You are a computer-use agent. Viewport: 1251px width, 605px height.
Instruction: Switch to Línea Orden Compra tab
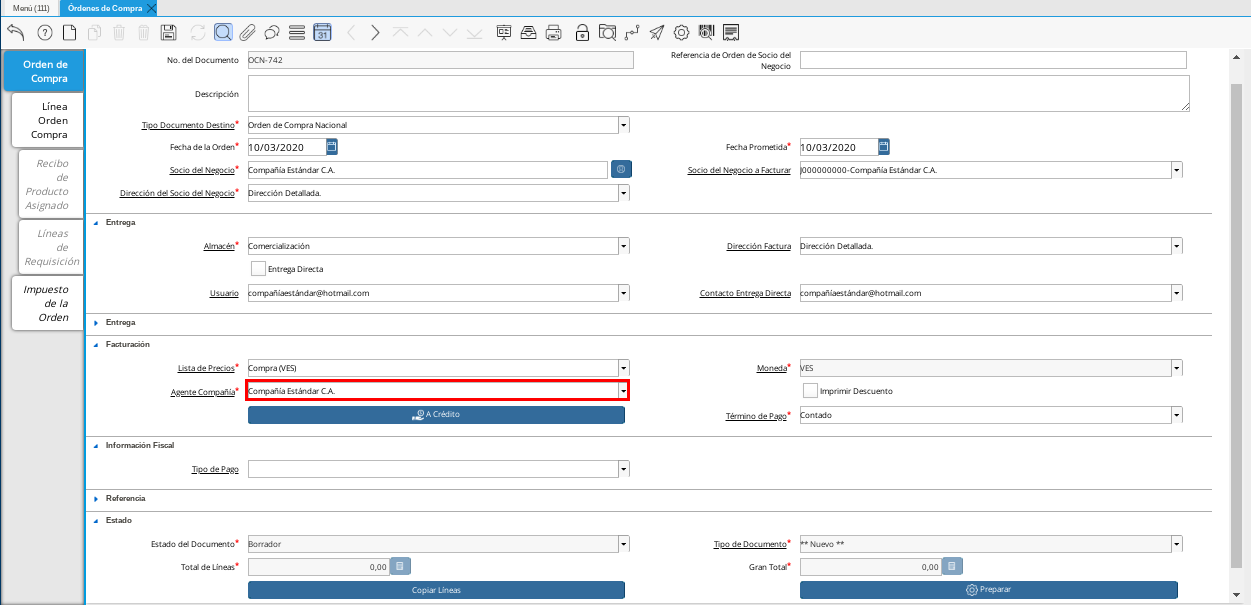48,120
